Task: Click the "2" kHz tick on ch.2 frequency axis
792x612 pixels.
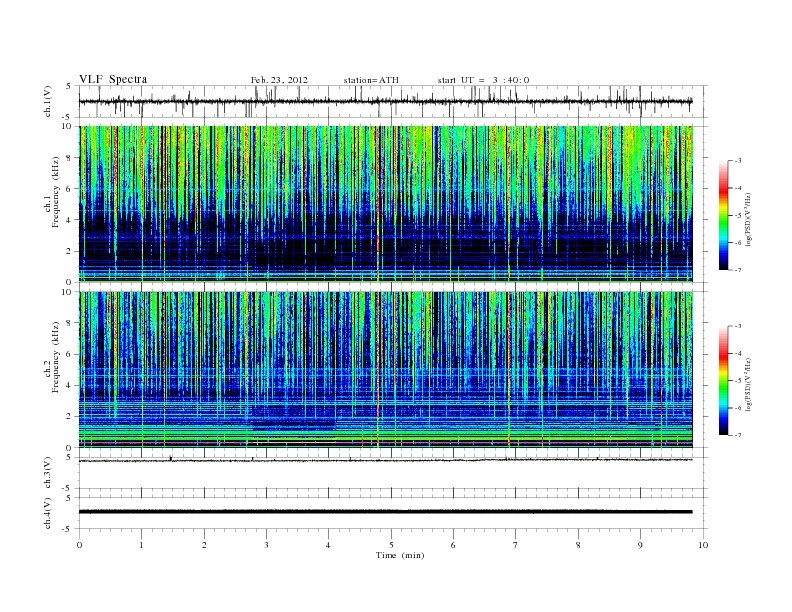Action: coord(70,417)
